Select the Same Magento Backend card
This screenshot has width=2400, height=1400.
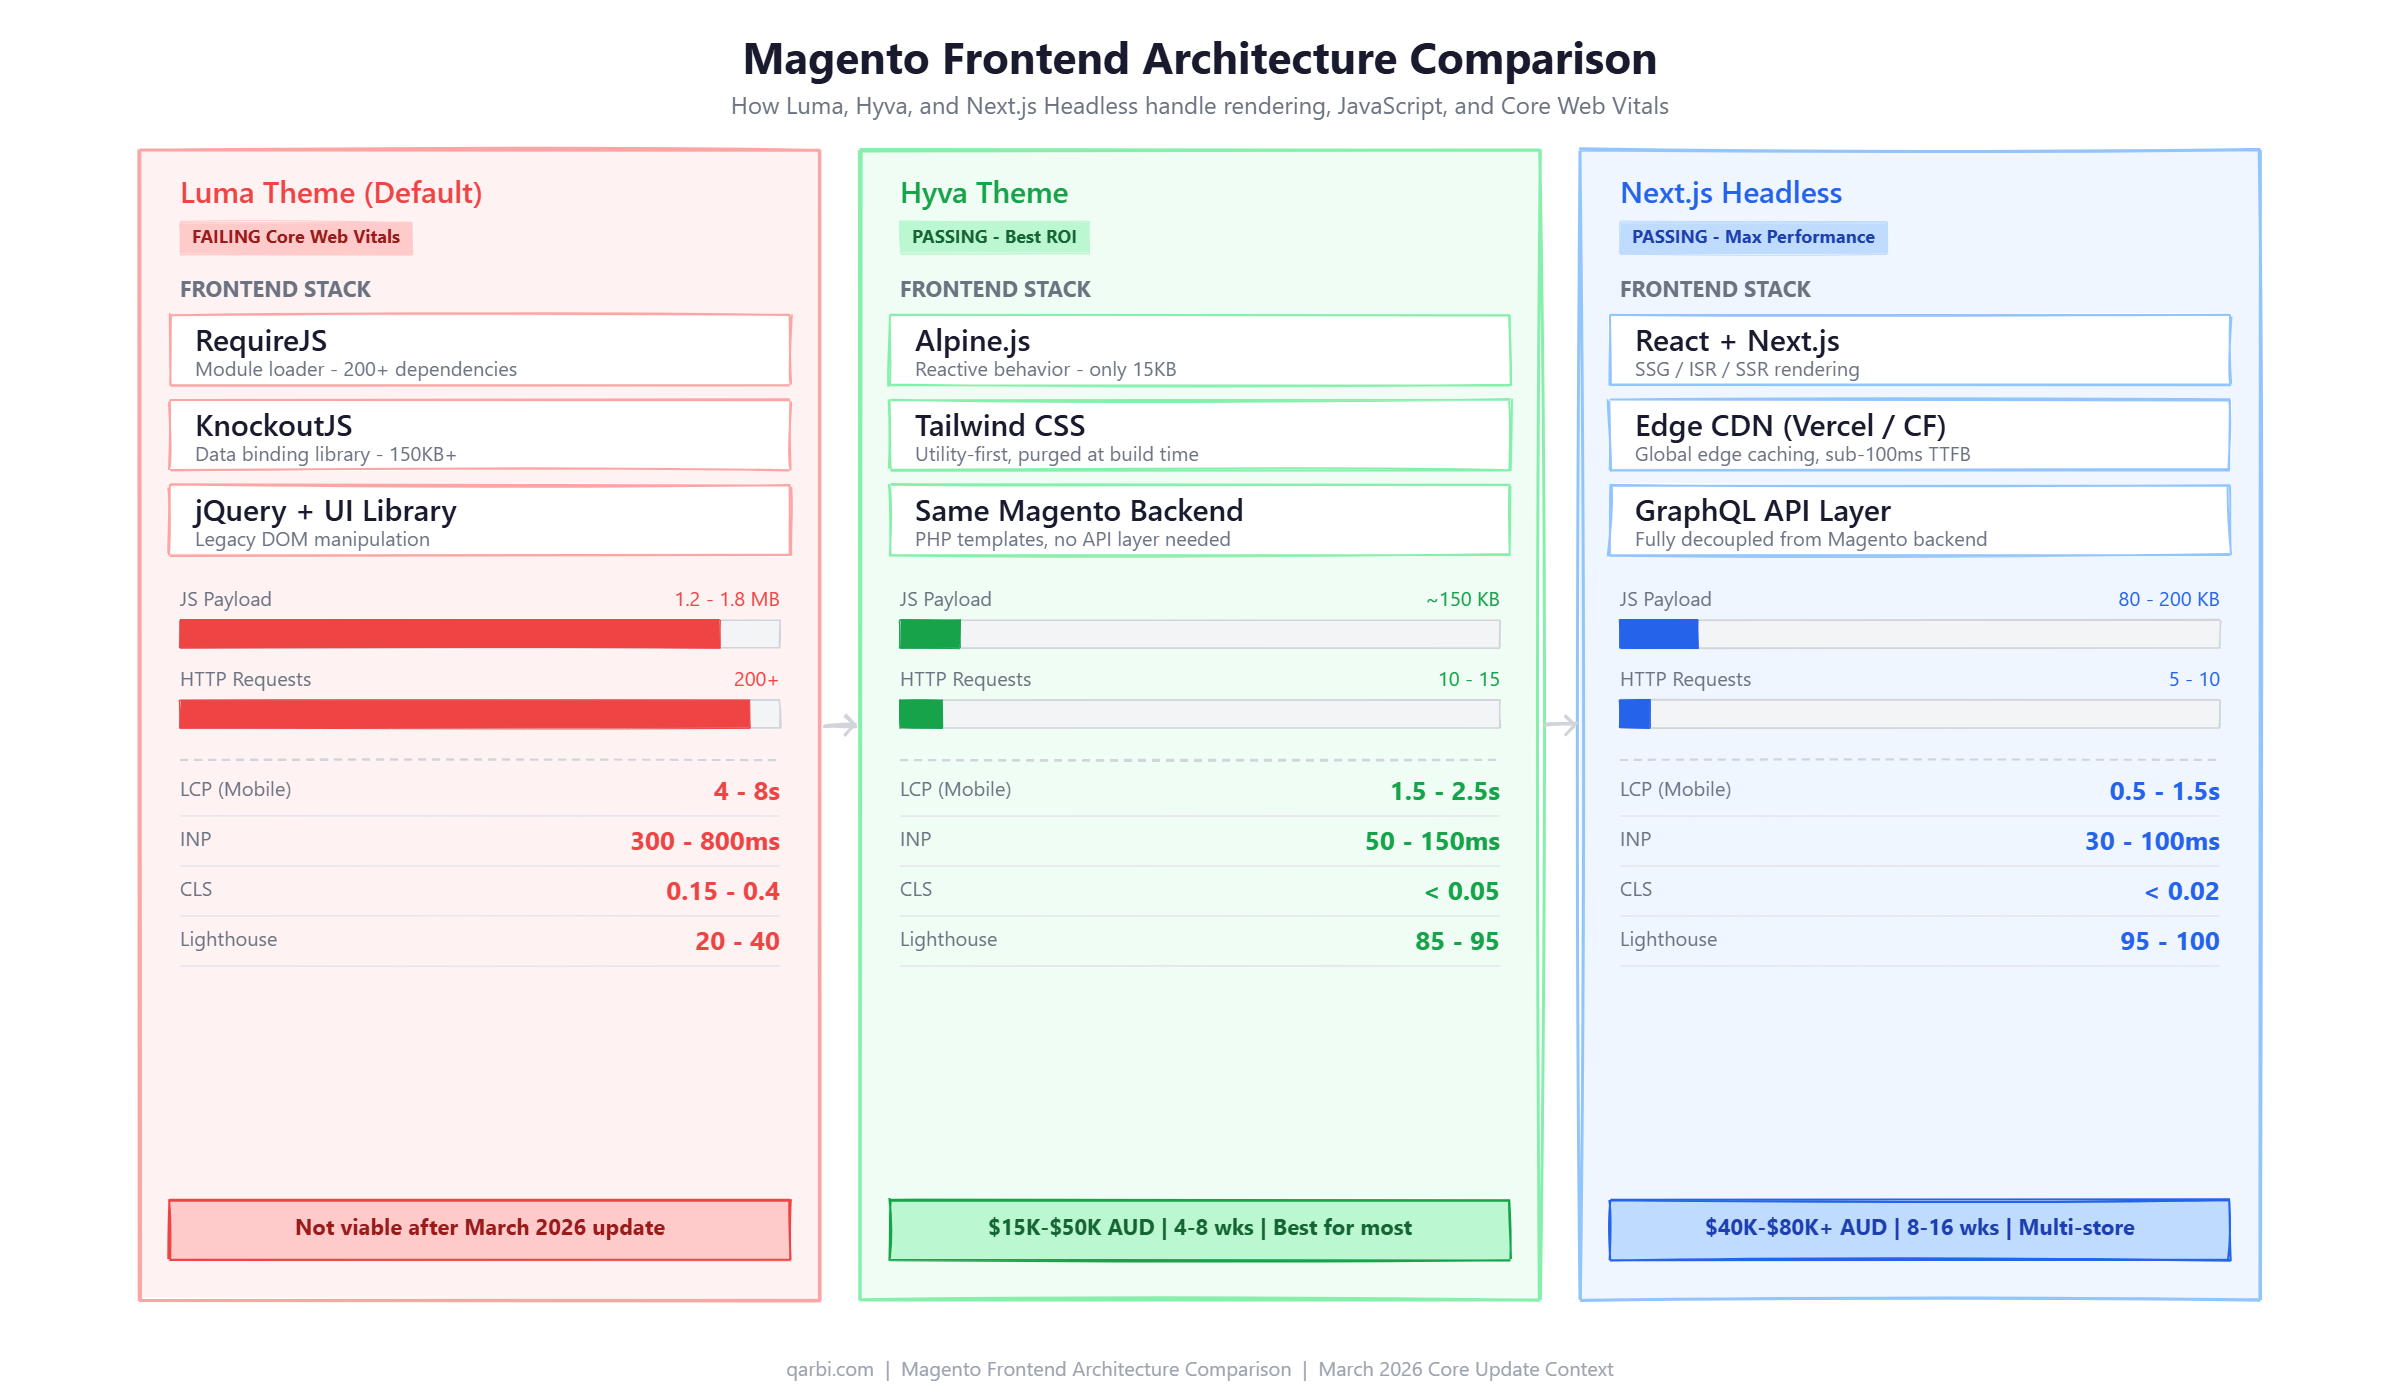[x=1200, y=520]
